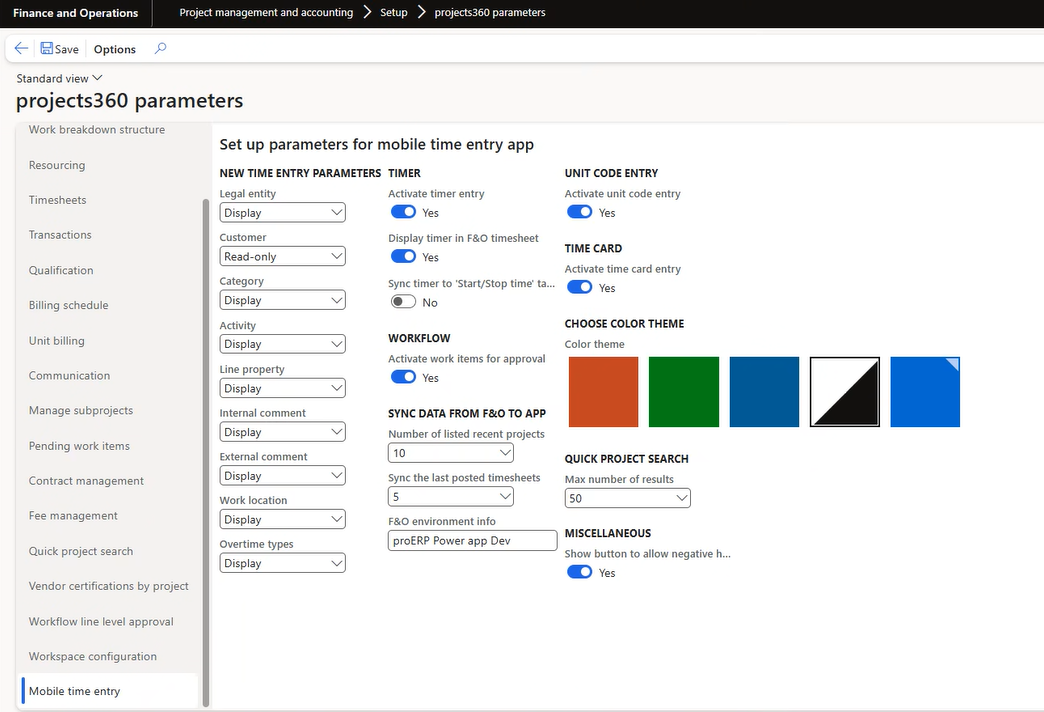Choose the green color theme
The image size is (1044, 712).
pyautogui.click(x=684, y=392)
